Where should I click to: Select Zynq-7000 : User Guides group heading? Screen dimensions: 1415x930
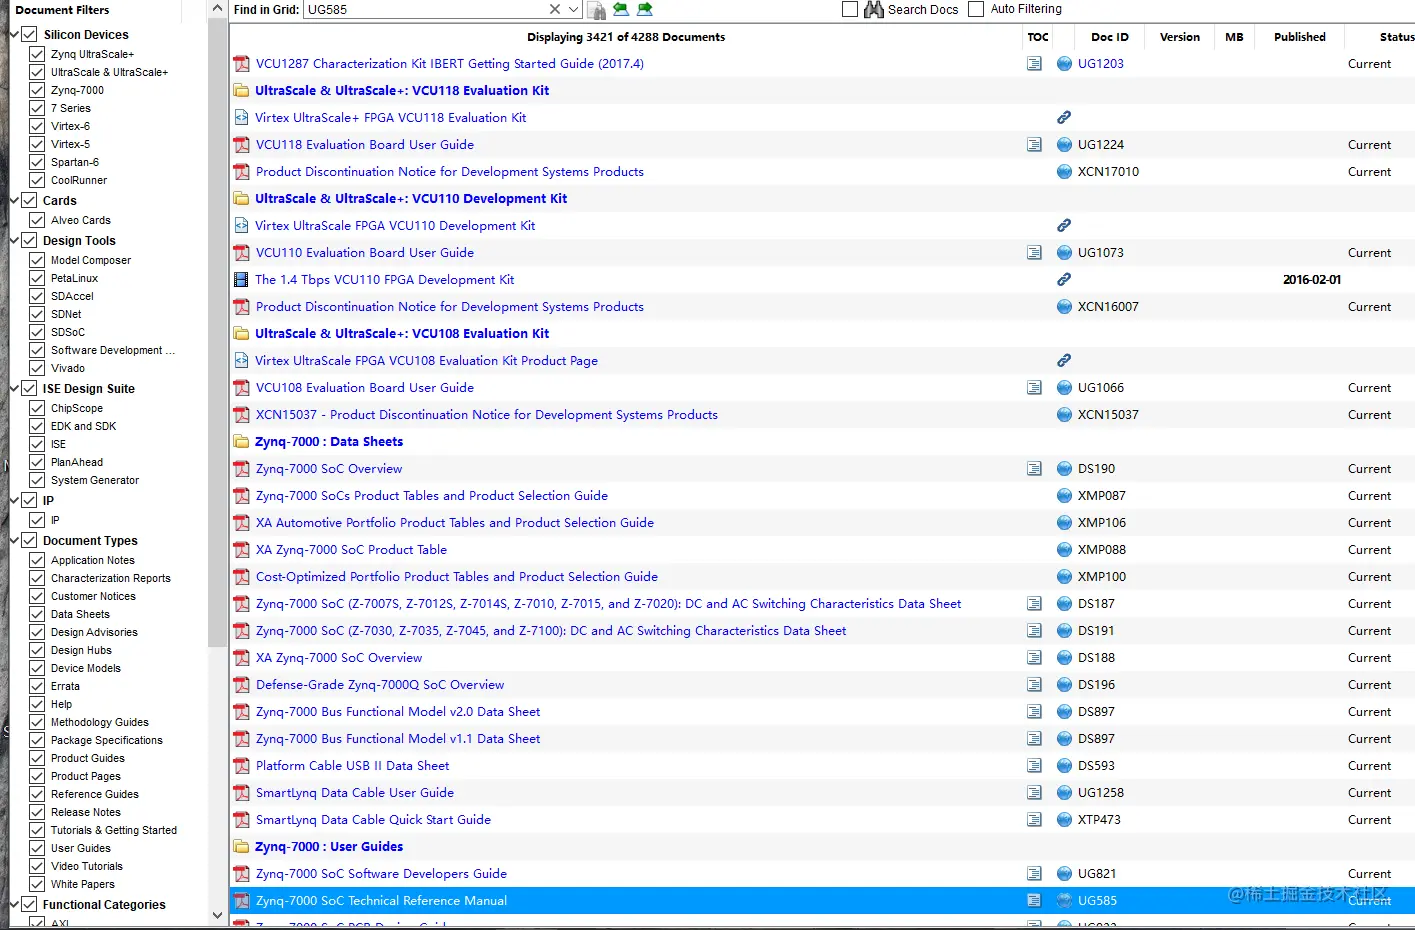coord(329,847)
